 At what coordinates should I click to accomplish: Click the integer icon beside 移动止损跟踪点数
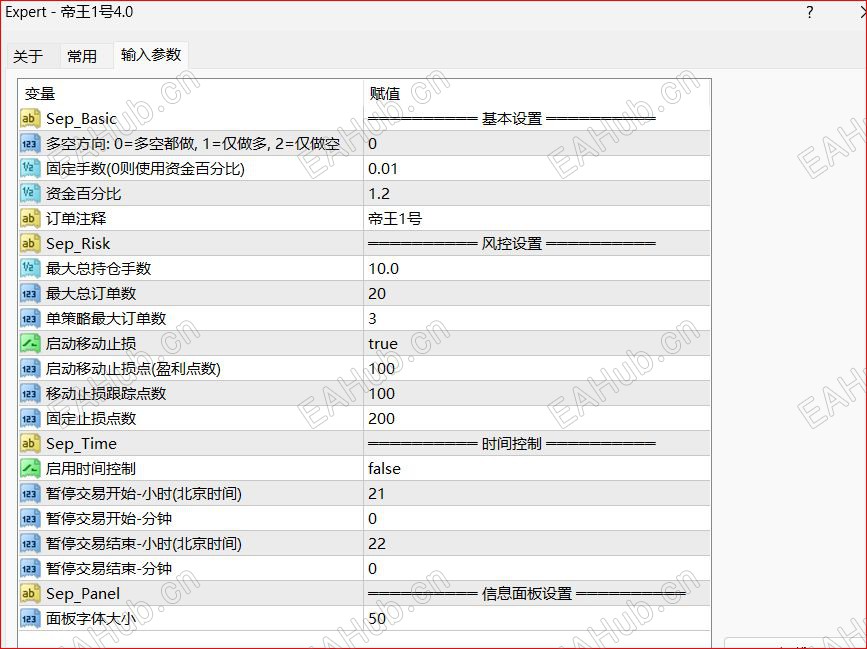[x=30, y=393]
